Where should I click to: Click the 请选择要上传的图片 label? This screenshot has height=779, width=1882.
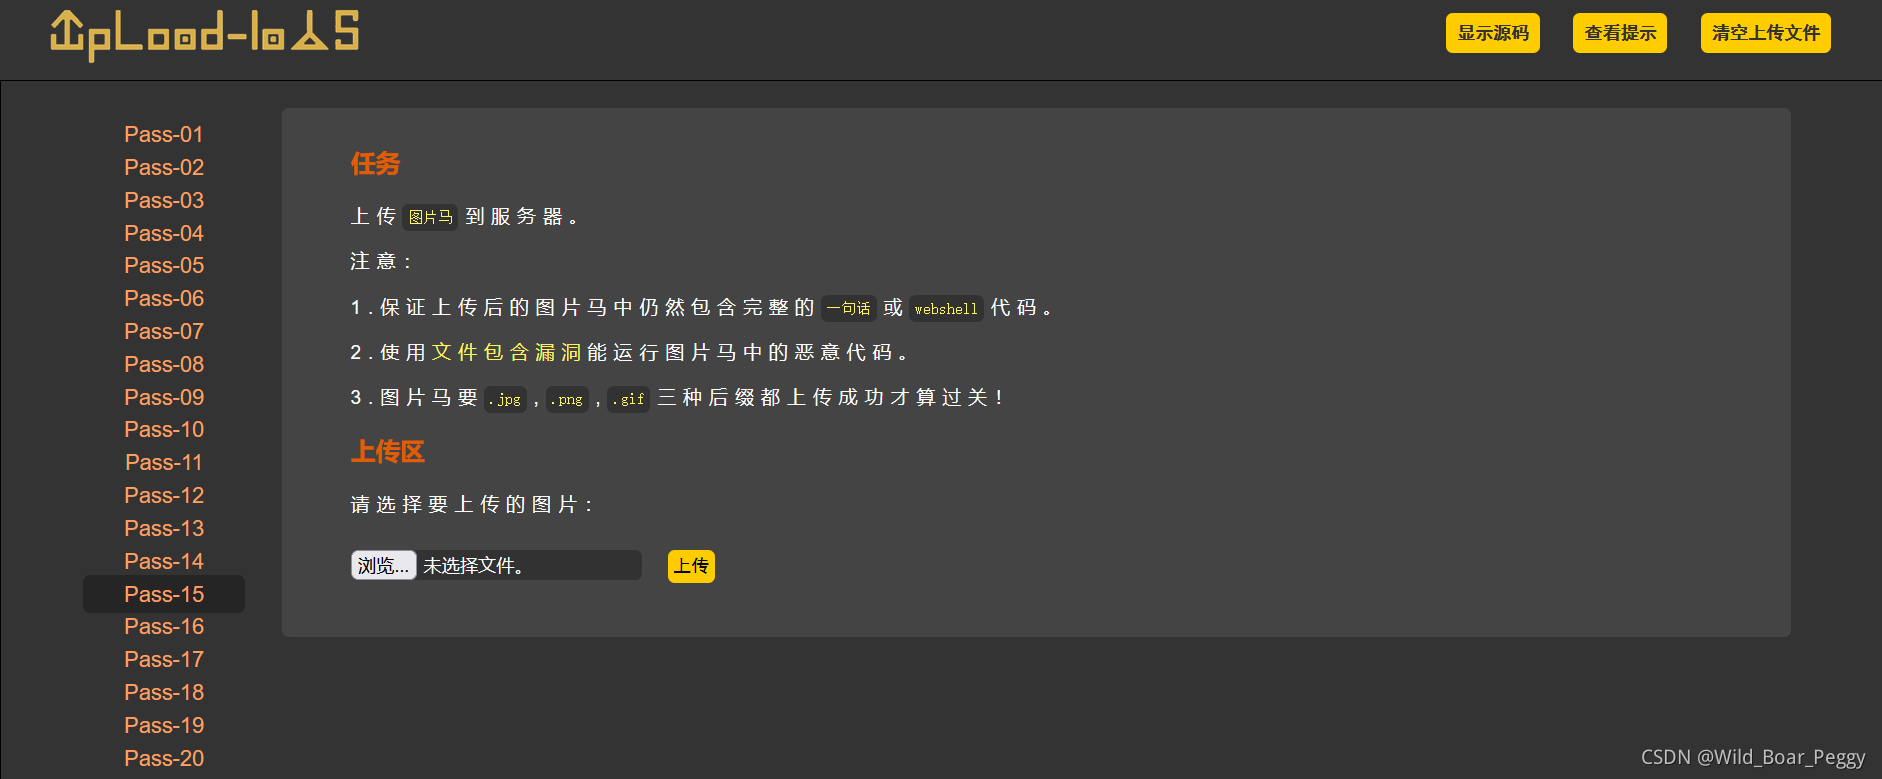pos(471,504)
